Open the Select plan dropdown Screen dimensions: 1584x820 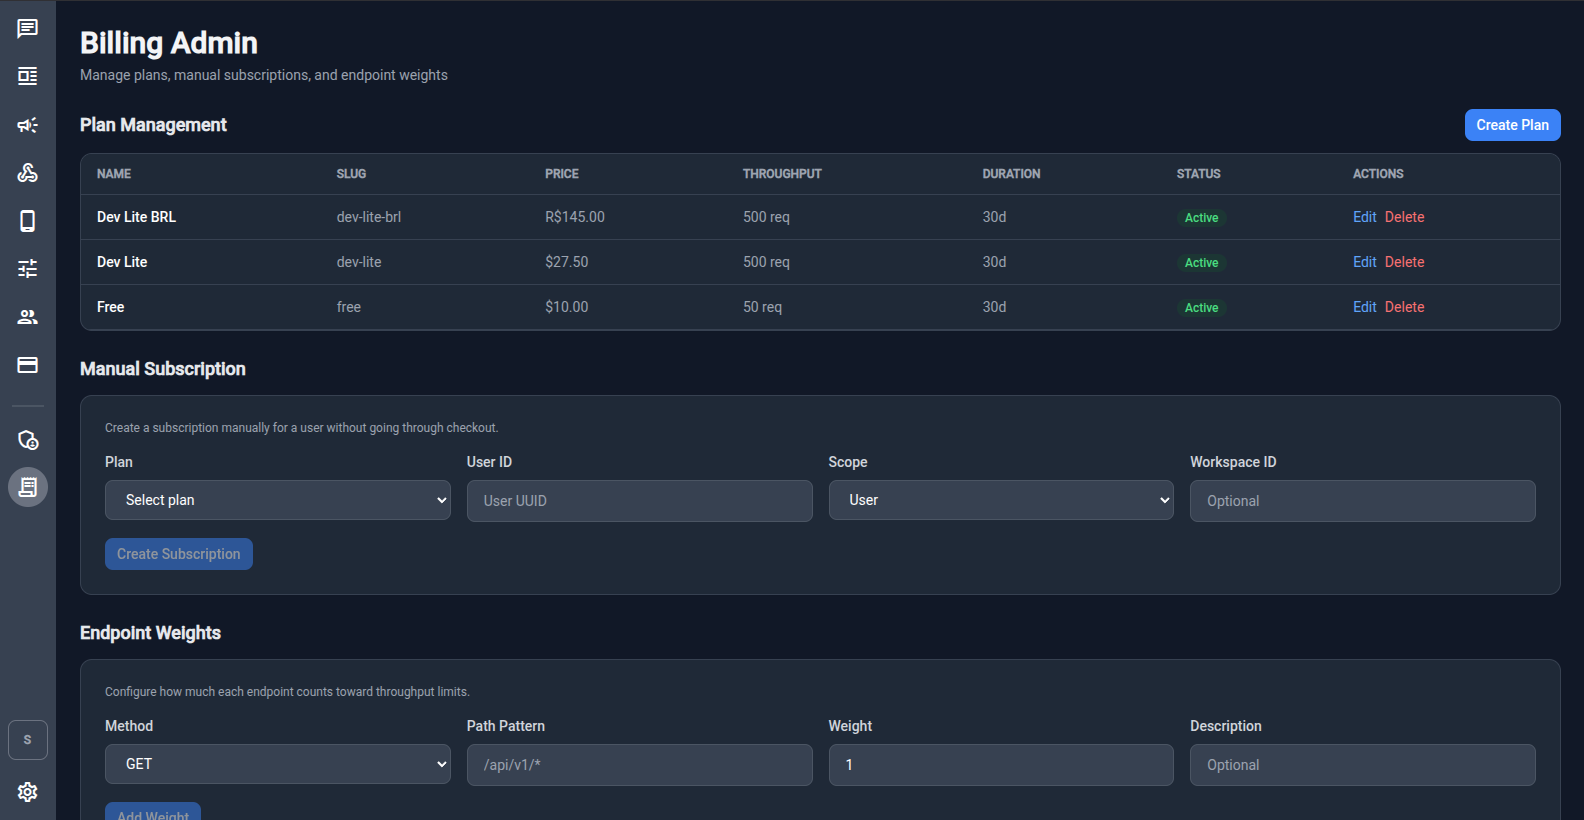coord(278,500)
